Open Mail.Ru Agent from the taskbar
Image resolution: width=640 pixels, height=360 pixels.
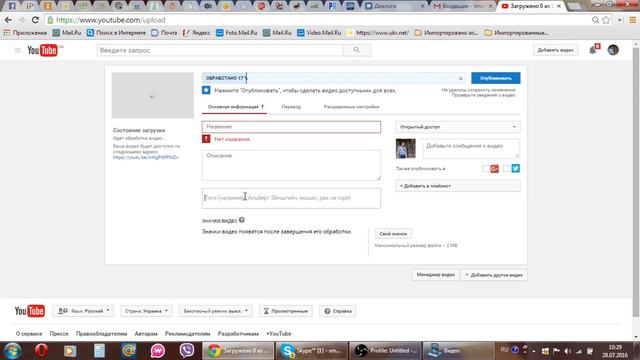tap(129, 351)
